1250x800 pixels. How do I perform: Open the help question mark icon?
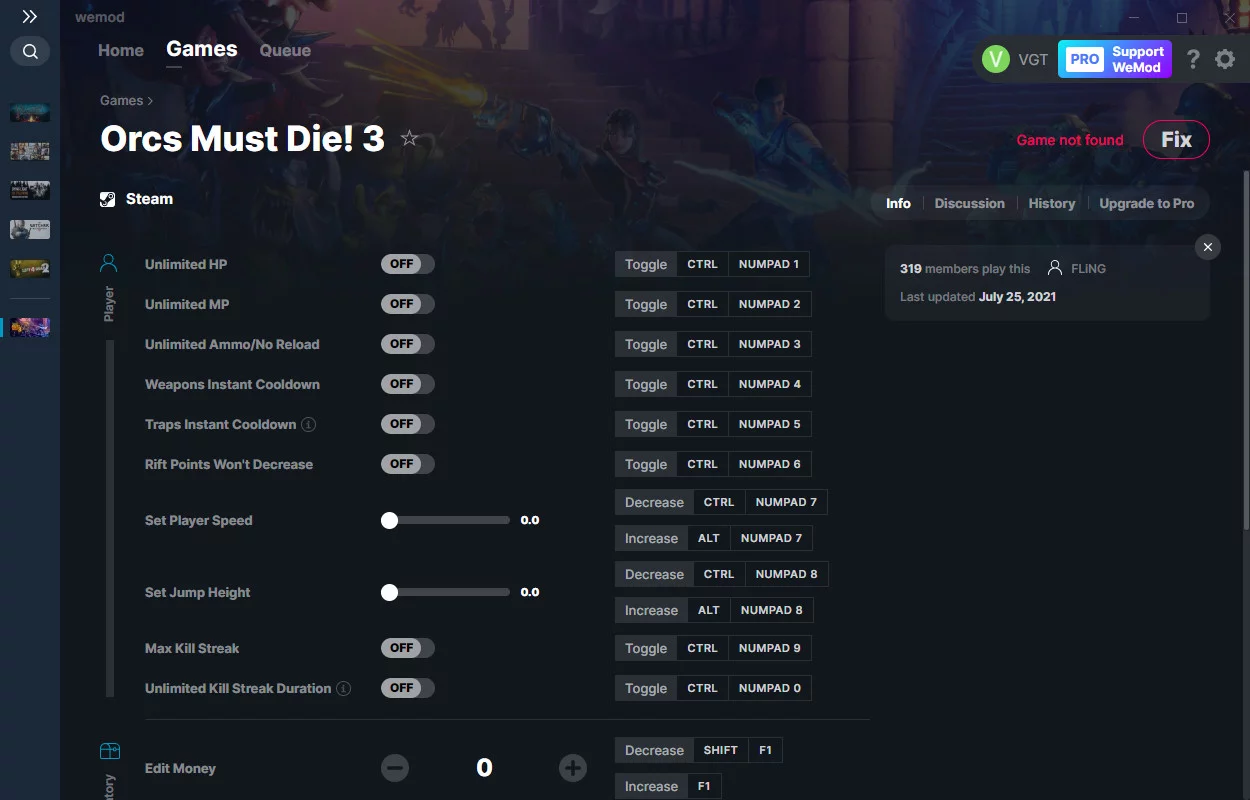pos(1193,59)
